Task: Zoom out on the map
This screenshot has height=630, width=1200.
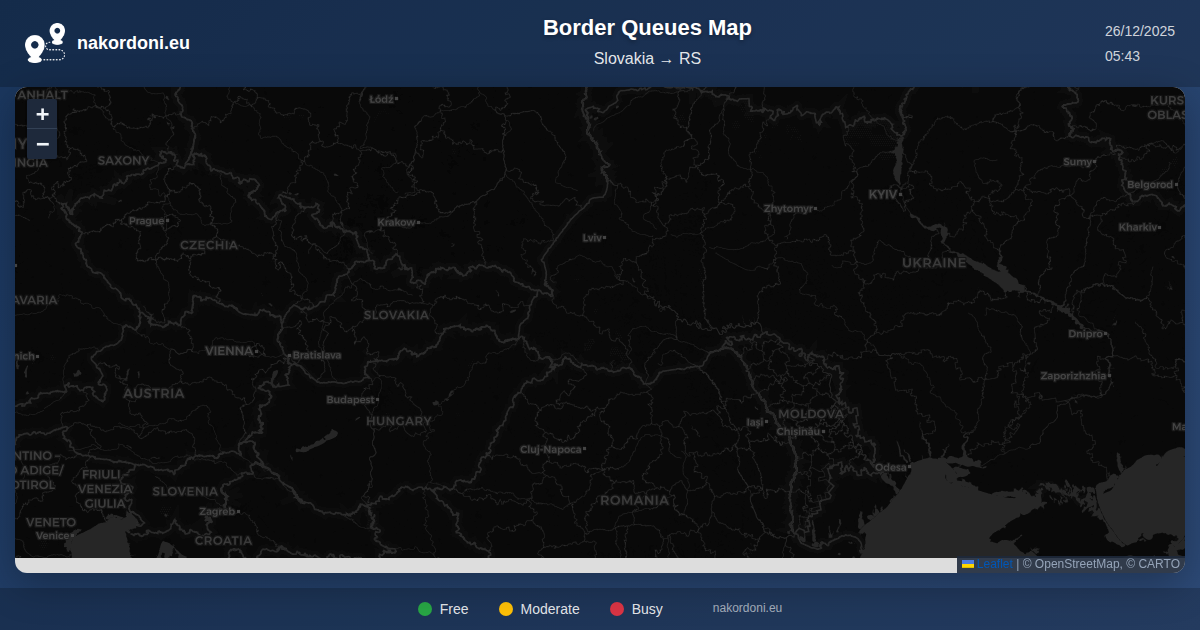Action: (42, 144)
